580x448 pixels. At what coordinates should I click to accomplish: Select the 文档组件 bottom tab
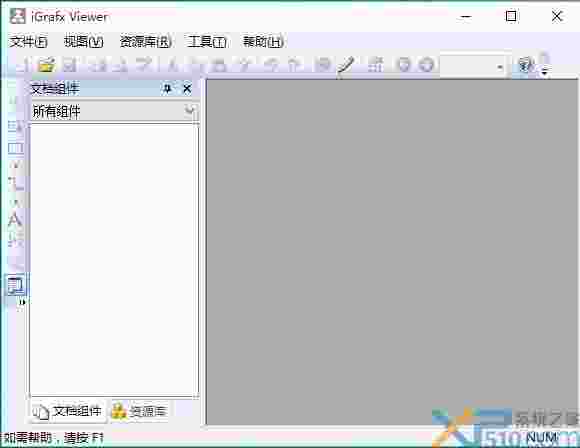click(68, 411)
